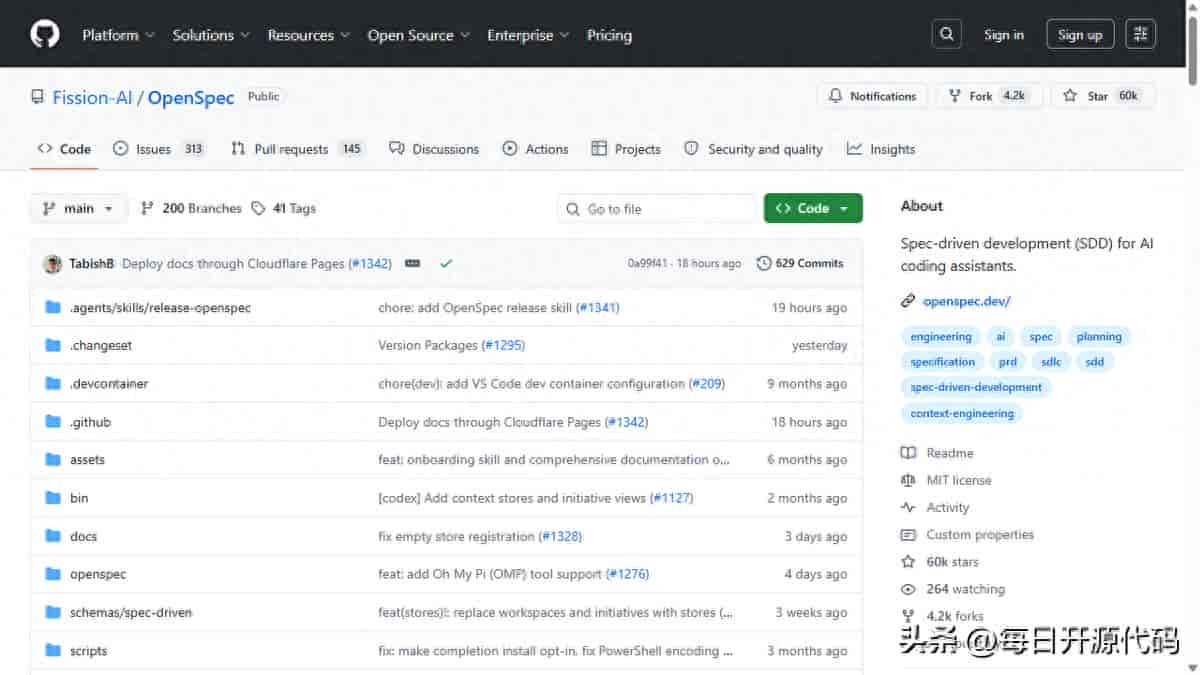Screen dimensions: 1200x675
Task: Open the green Code dropdown button
Action: [813, 208]
